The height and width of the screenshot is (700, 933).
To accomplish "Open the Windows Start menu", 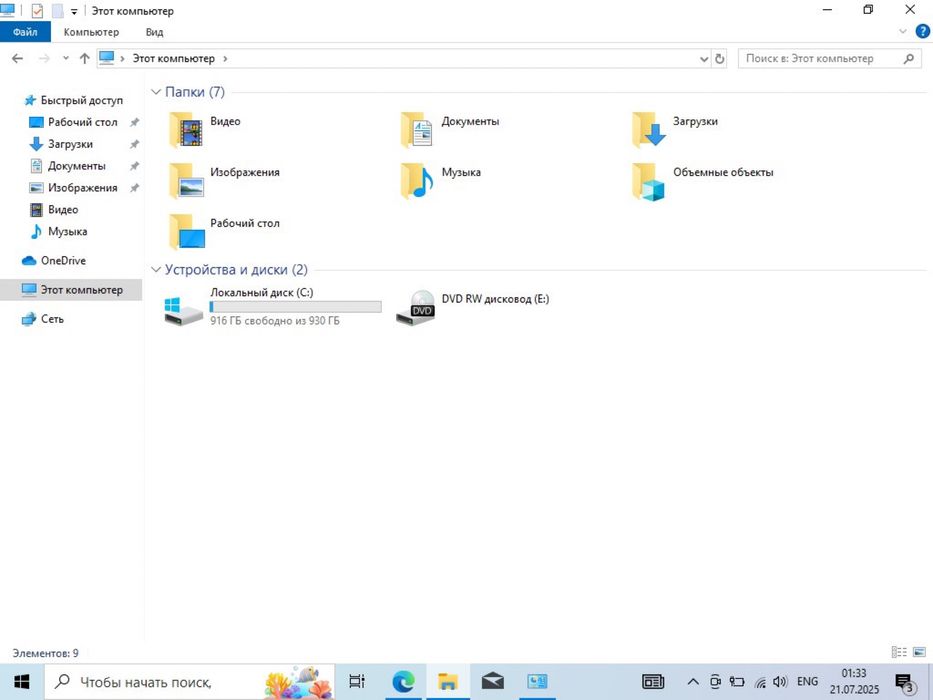I will (x=21, y=682).
